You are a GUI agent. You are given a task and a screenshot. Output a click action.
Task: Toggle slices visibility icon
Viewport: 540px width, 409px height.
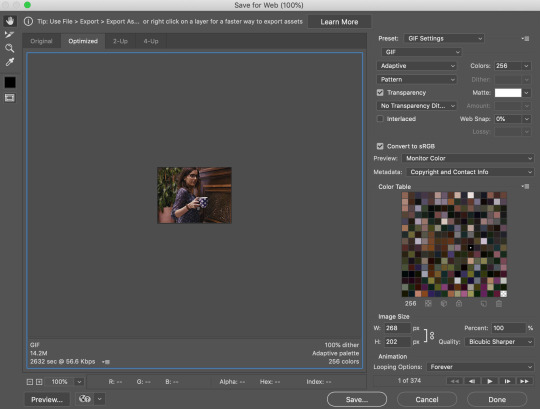10,98
